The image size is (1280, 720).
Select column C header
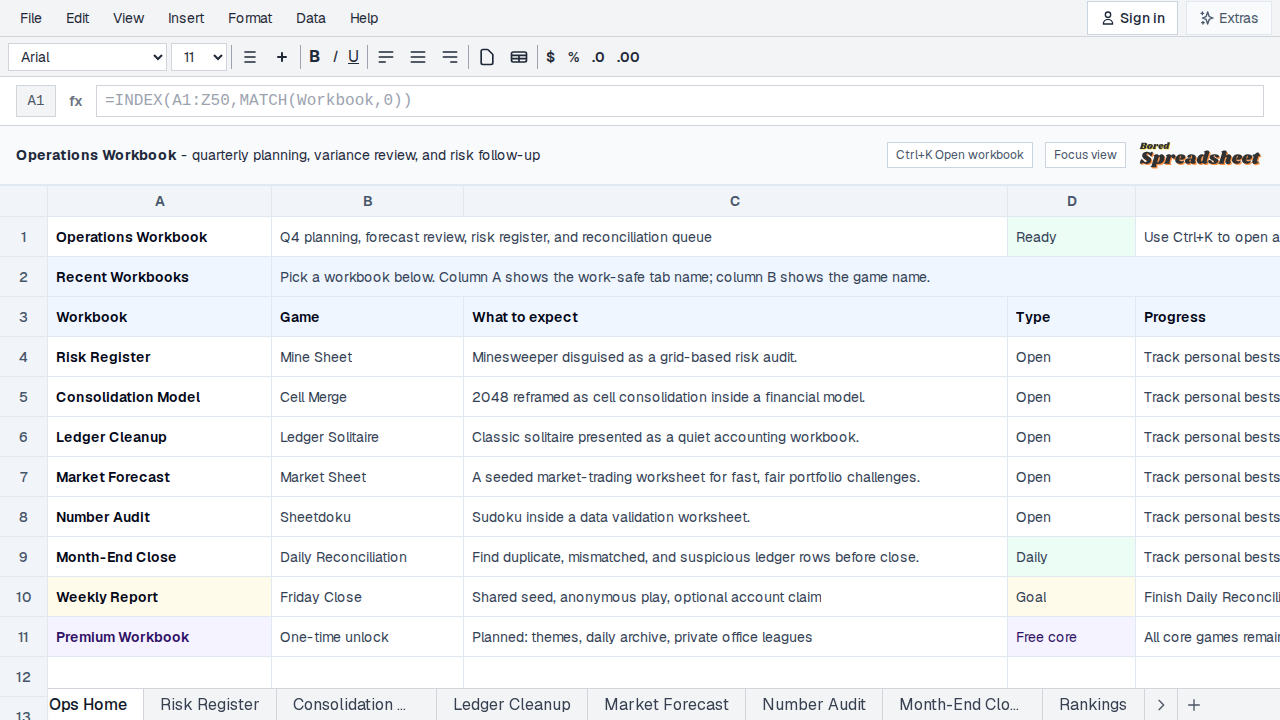[735, 201]
